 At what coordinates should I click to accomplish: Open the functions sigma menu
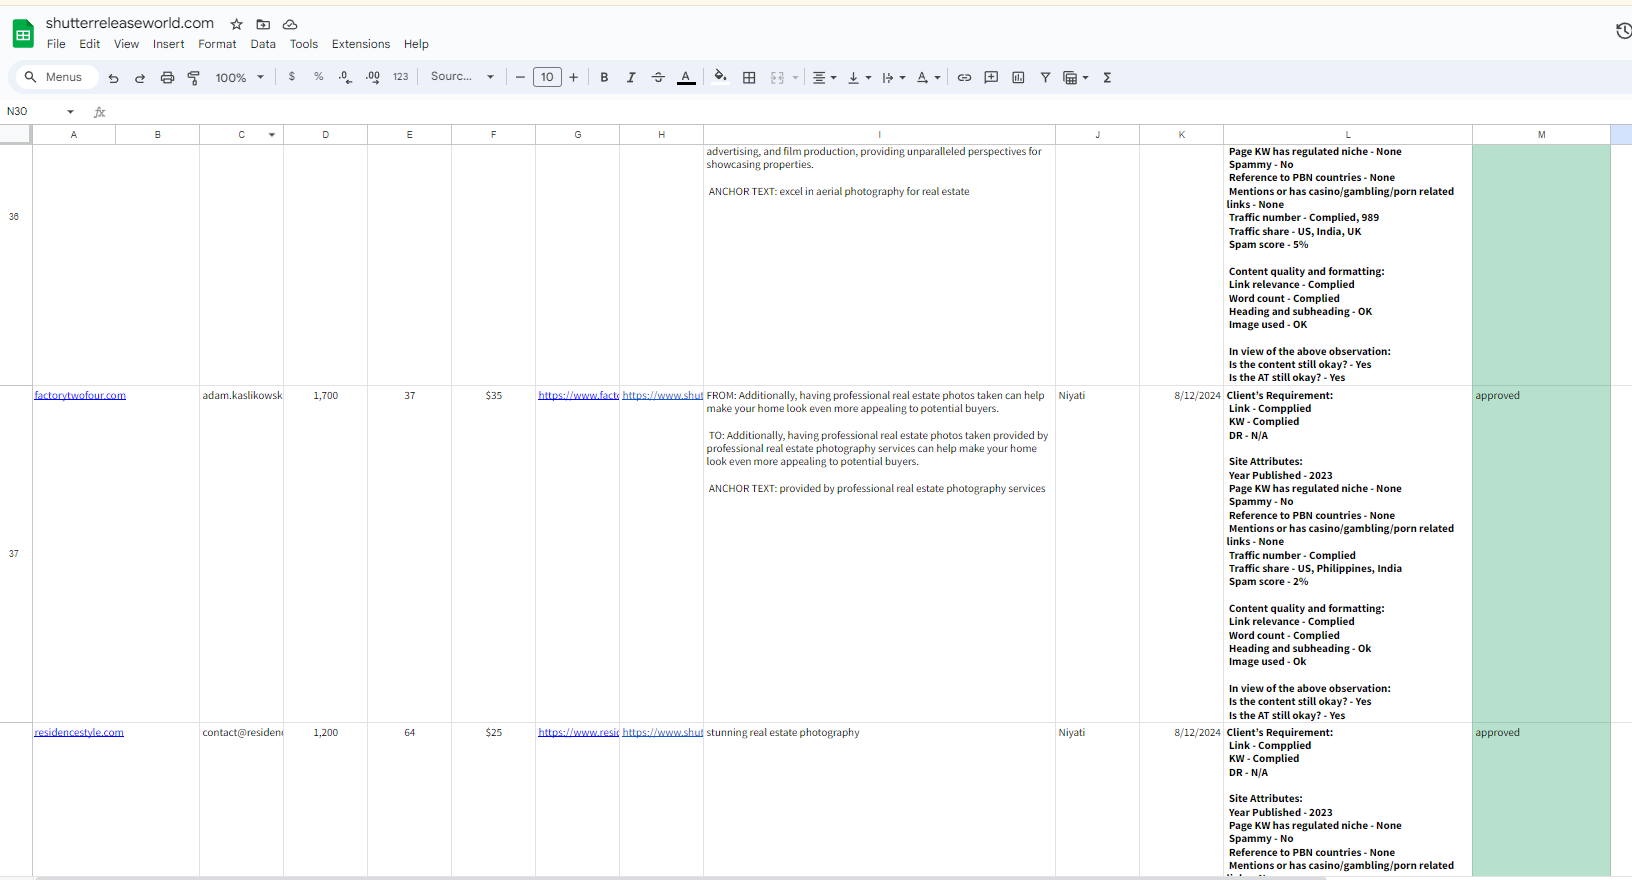(x=1107, y=77)
